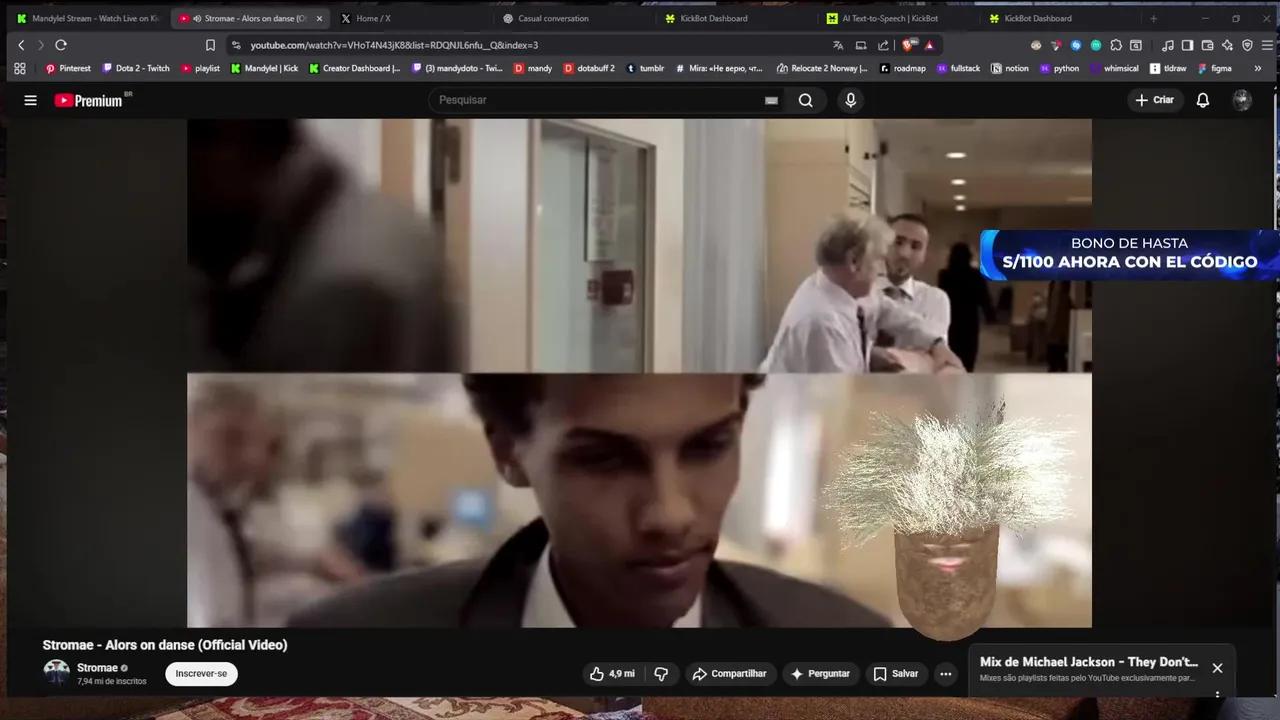Close the Stromae - Alors on danse tab

(319, 18)
